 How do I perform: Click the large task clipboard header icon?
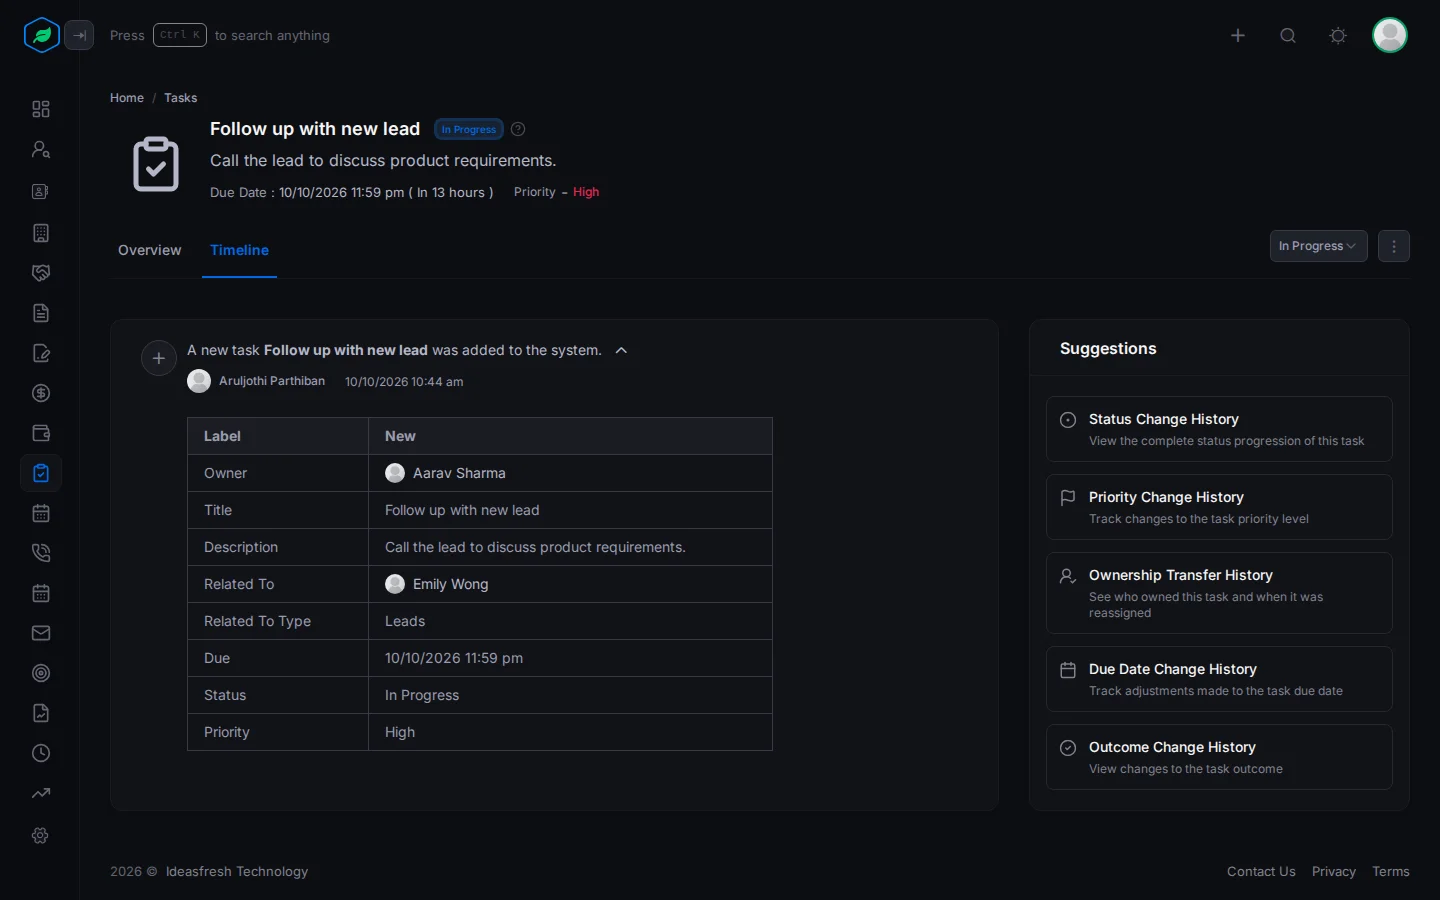click(x=156, y=164)
